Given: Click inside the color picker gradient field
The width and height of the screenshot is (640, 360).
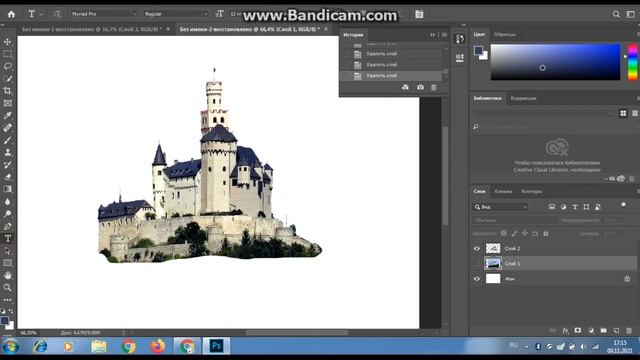Looking at the screenshot, I should 555,62.
